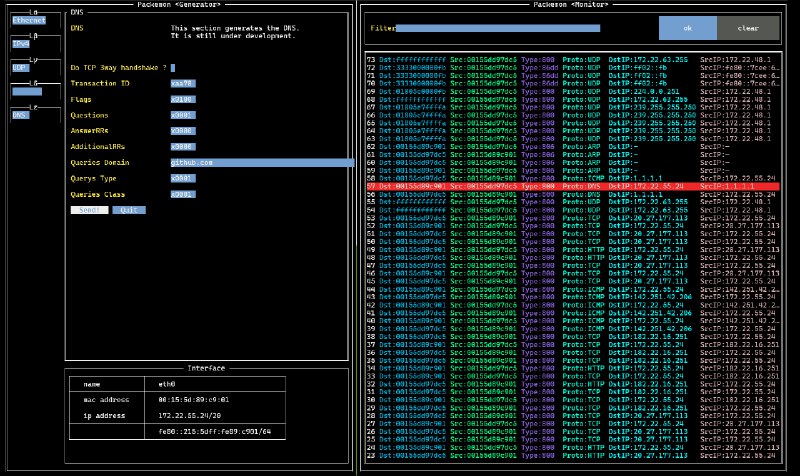Click the Transaction ID input field
The image size is (800, 476).
point(183,84)
